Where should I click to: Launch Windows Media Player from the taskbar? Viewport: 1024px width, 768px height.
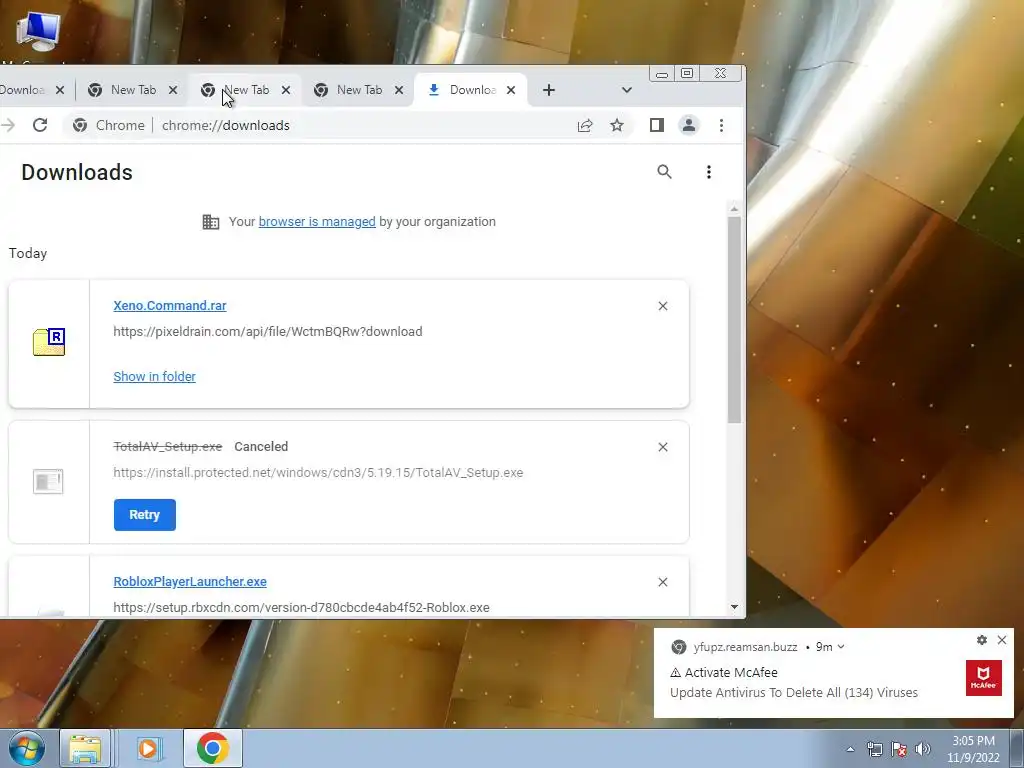150,748
